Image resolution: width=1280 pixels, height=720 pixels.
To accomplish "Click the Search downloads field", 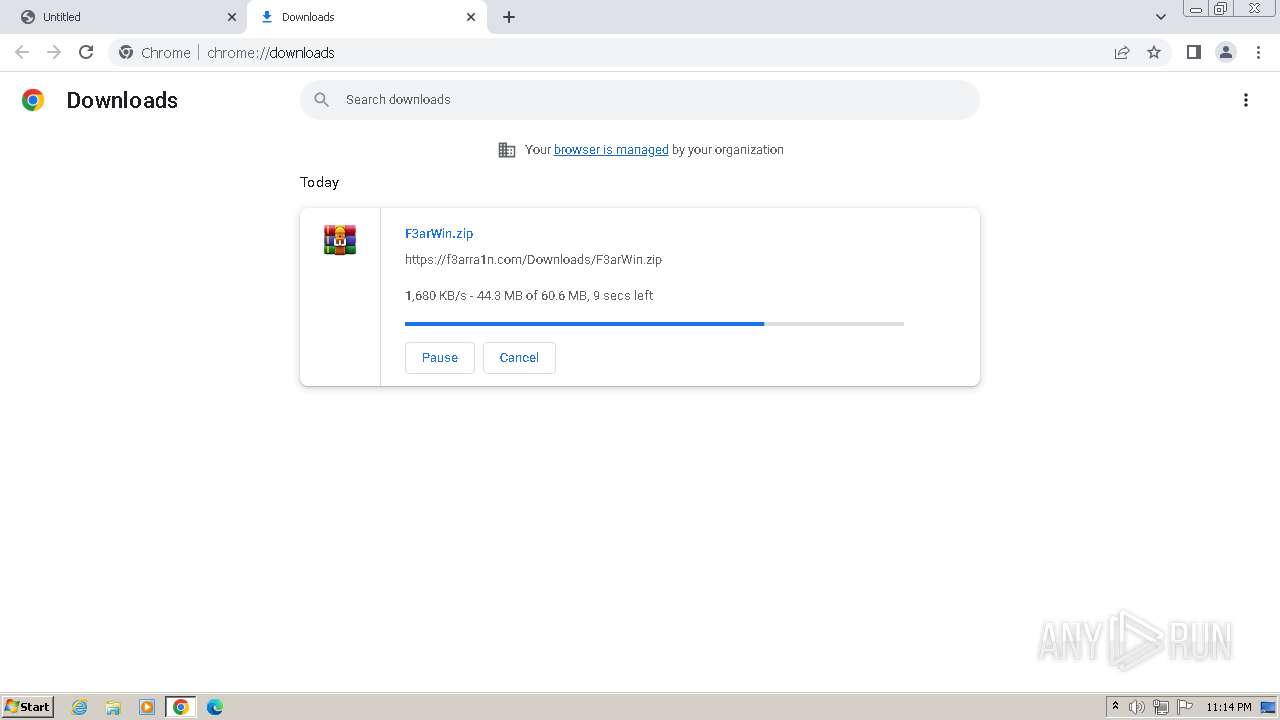I will (x=640, y=100).
